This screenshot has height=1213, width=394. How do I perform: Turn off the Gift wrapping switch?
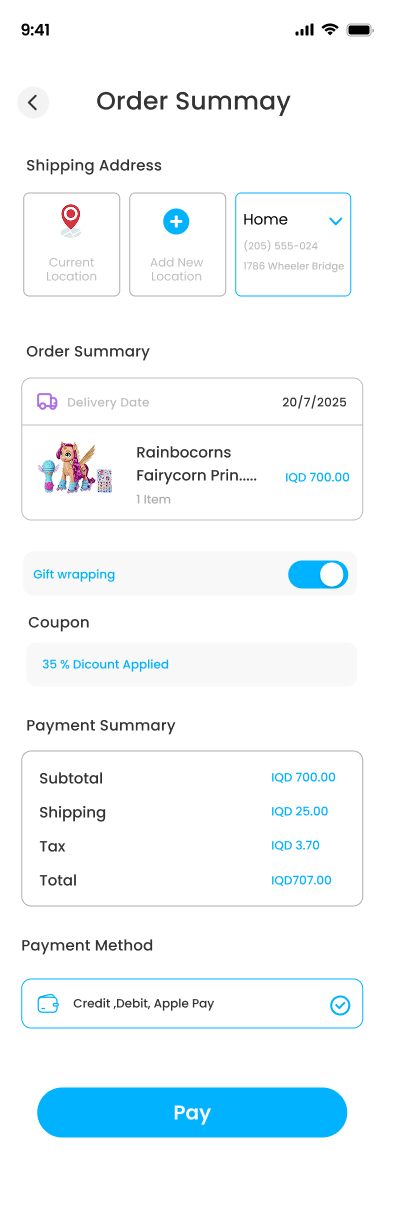coord(318,574)
